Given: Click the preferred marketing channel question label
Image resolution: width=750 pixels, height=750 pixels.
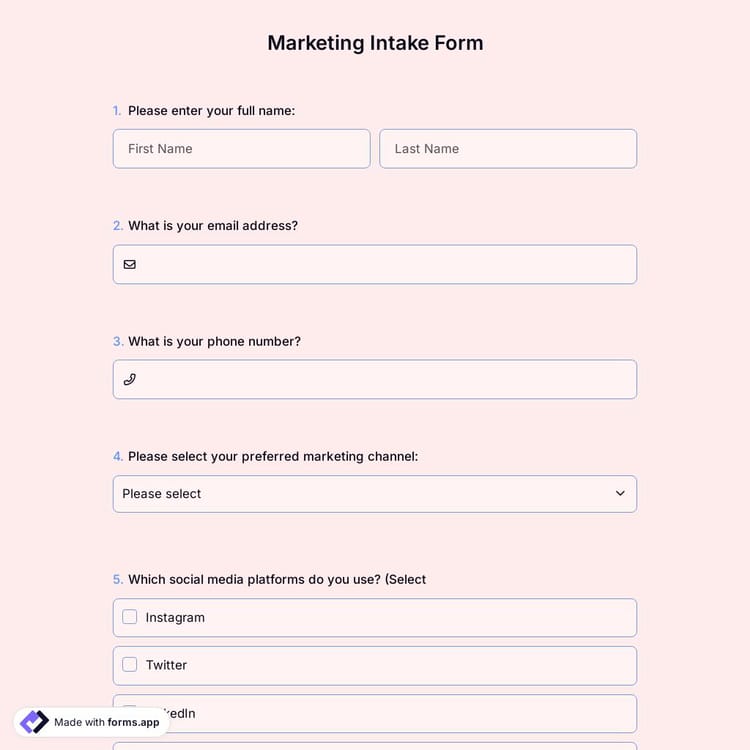Looking at the screenshot, I should pos(272,456).
